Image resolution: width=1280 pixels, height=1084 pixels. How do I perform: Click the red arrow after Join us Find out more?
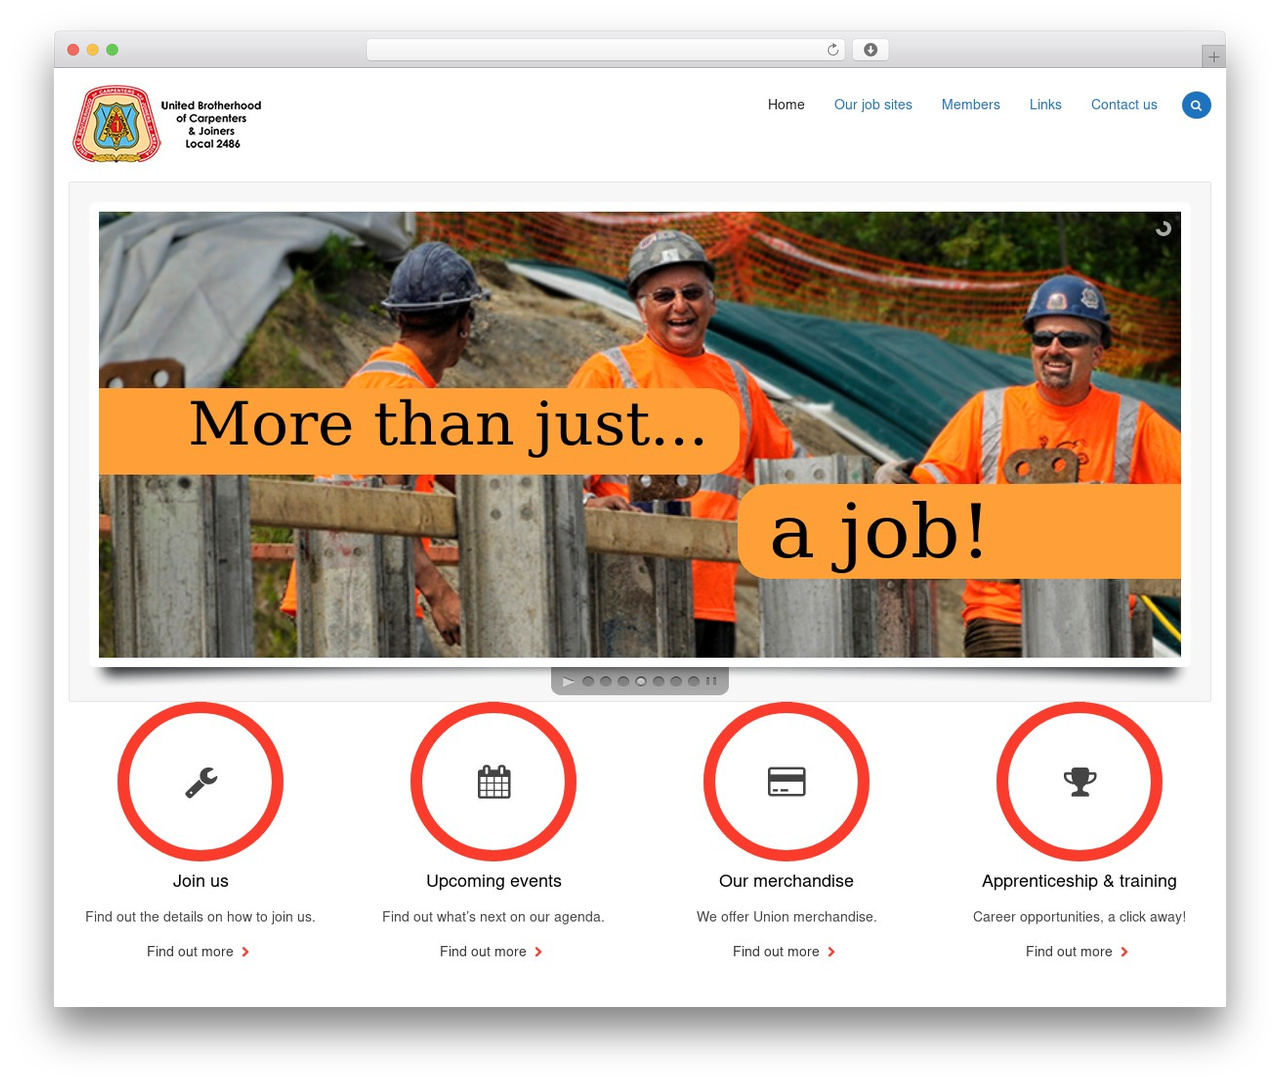[x=245, y=952]
